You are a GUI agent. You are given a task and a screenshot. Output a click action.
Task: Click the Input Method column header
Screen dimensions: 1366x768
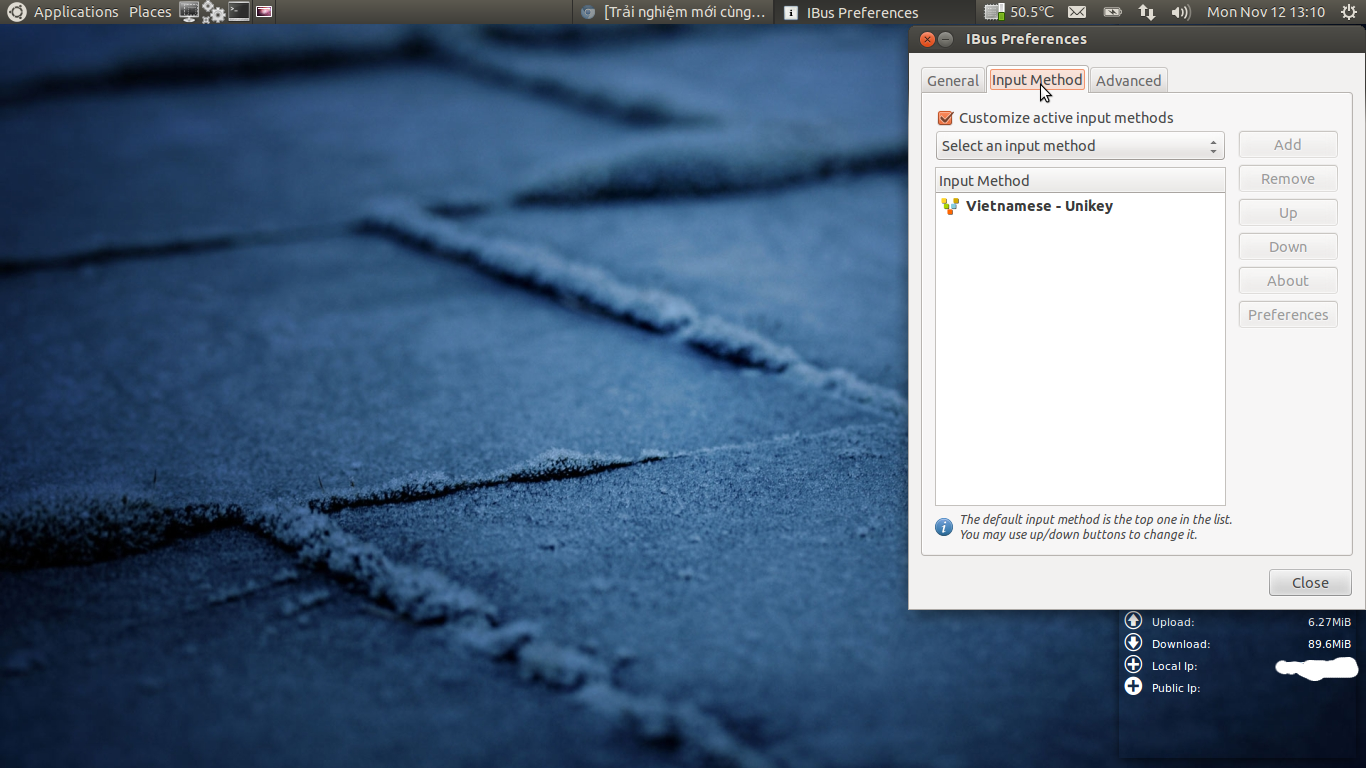[1080, 181]
